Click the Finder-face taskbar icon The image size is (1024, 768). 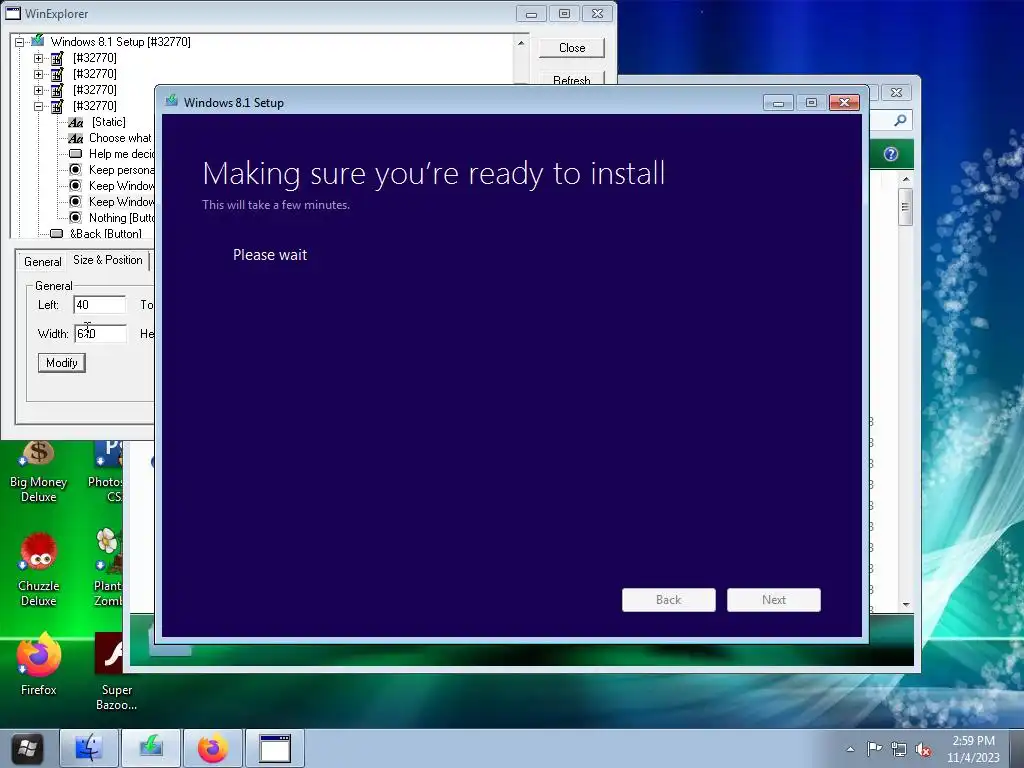[x=89, y=748]
